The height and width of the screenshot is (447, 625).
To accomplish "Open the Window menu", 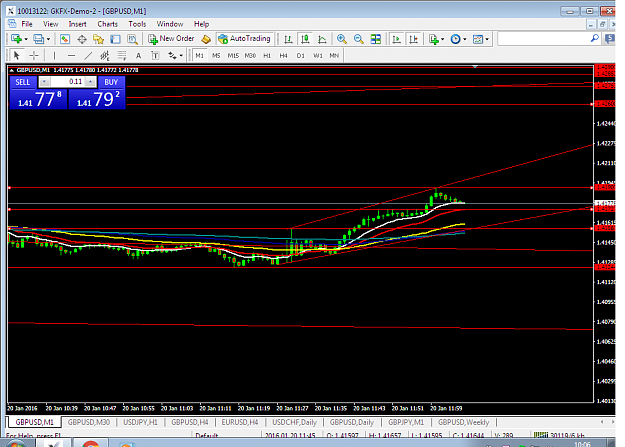I will [170, 24].
